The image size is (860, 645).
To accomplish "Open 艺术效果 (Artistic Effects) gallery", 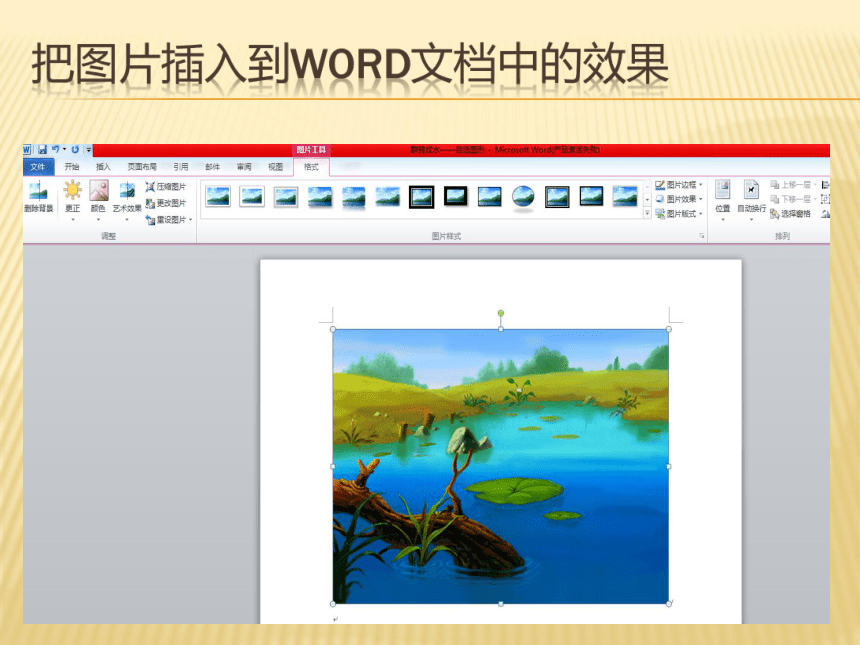I will 127,200.
